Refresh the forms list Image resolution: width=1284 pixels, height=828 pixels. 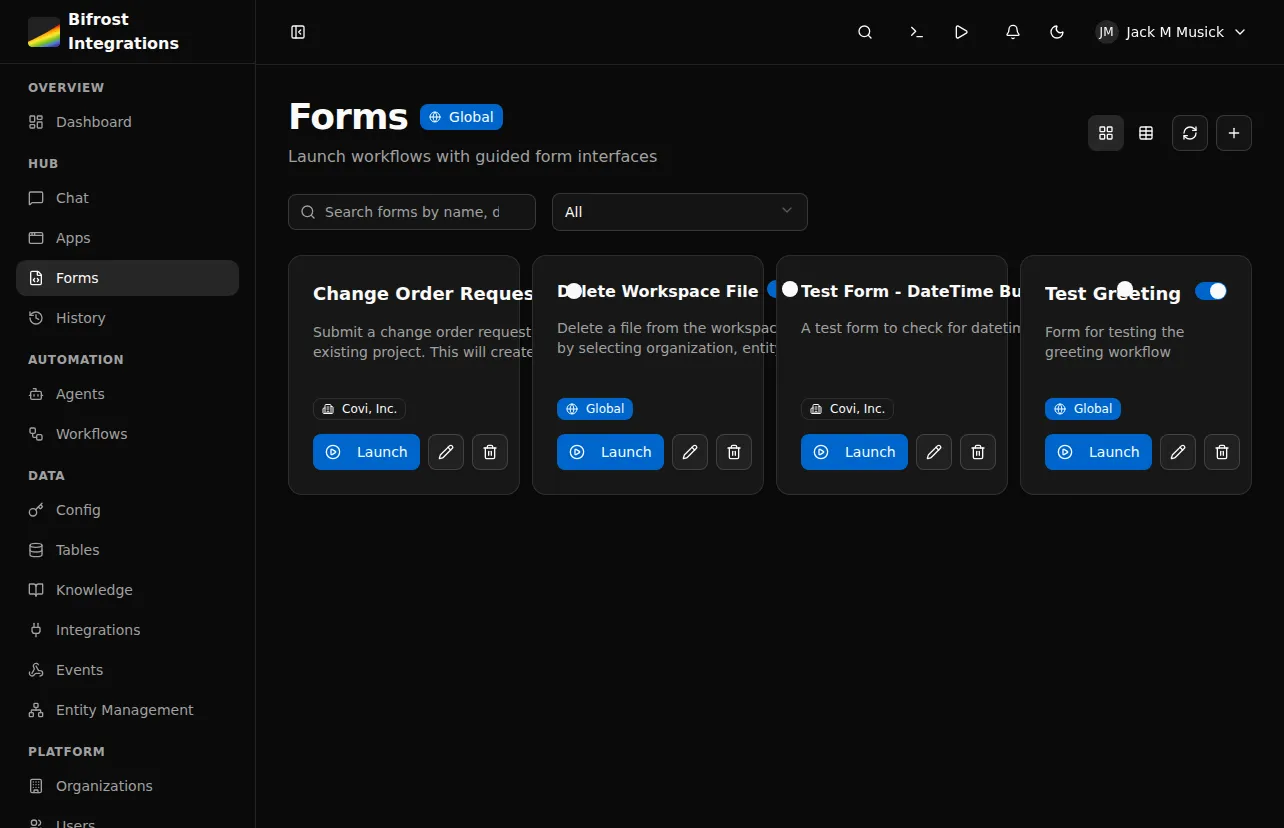1189,132
